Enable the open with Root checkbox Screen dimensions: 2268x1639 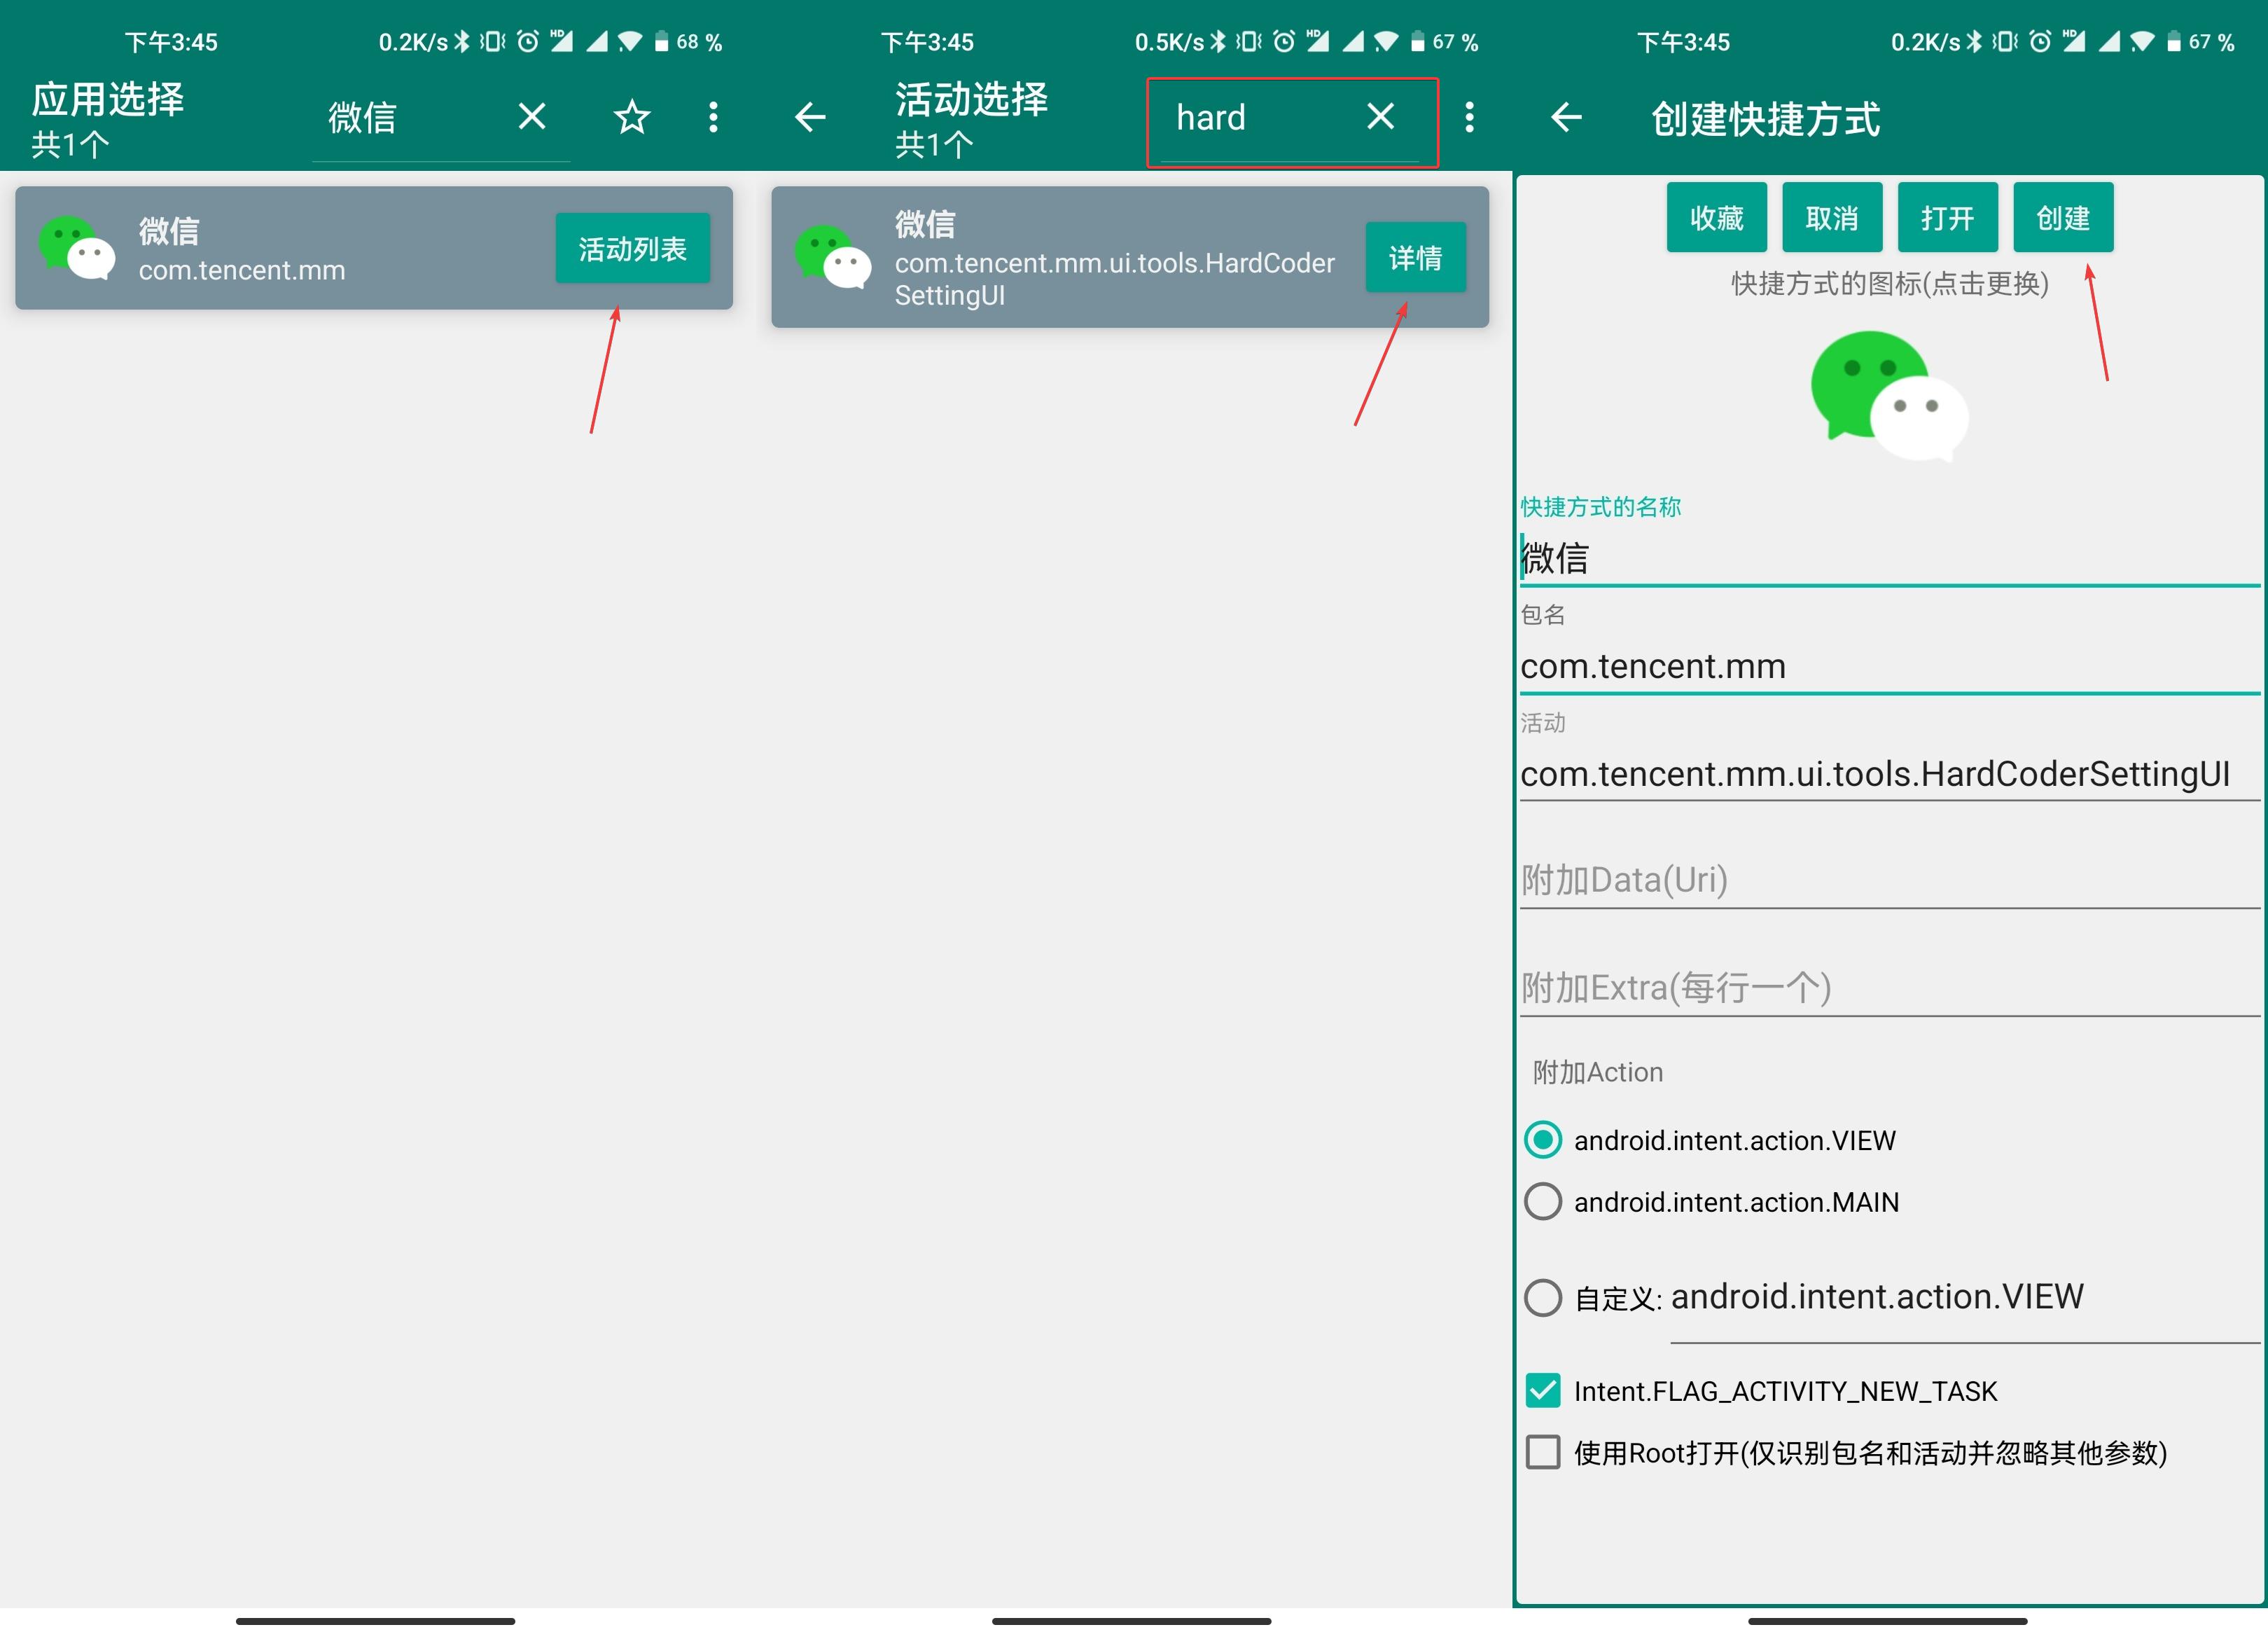pyautogui.click(x=1543, y=1452)
